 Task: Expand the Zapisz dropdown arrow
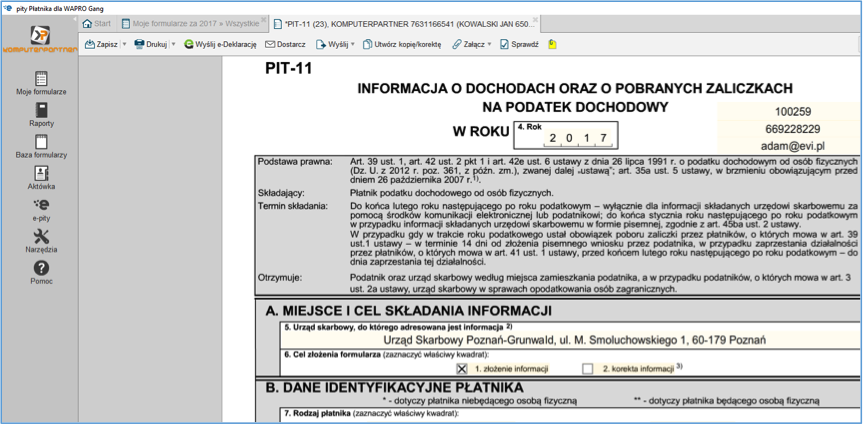(x=125, y=44)
